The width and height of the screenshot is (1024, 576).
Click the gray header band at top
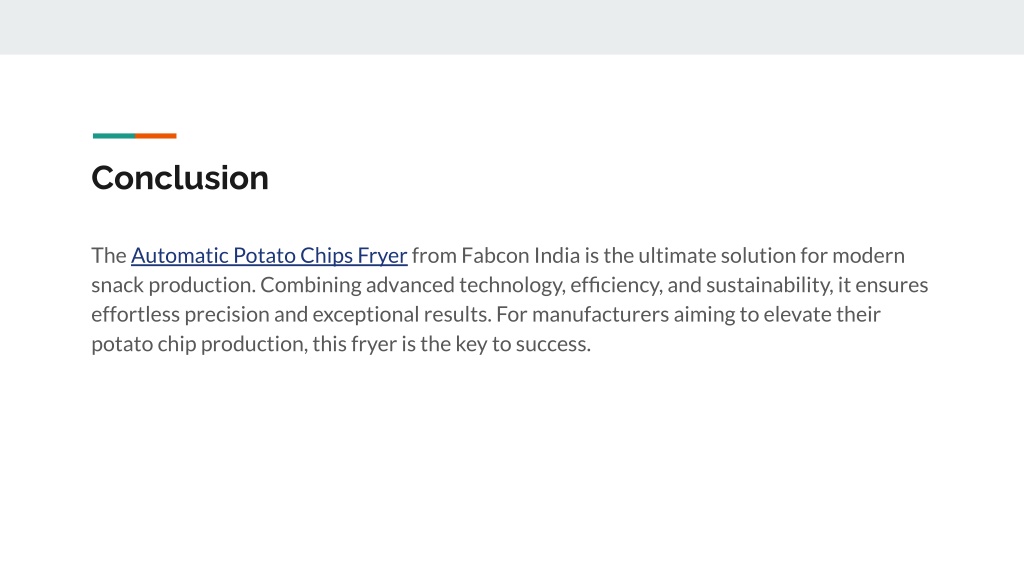(512, 27)
